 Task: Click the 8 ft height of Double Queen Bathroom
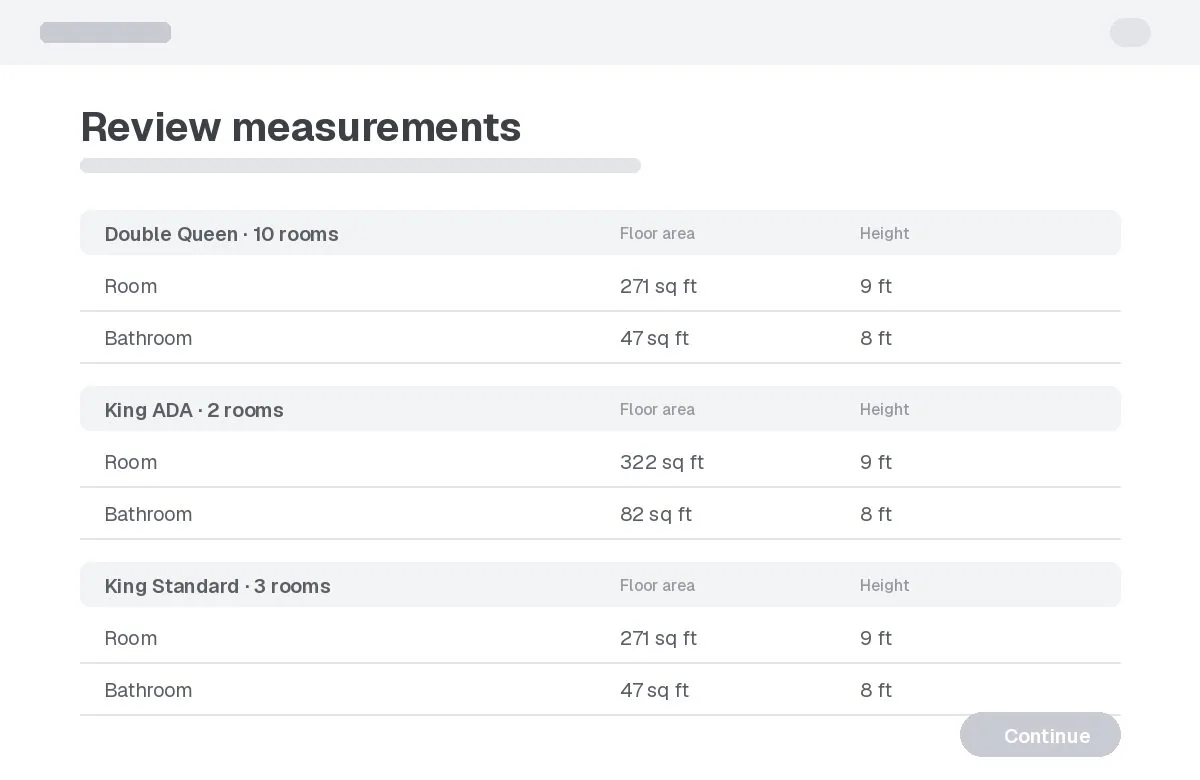[876, 338]
